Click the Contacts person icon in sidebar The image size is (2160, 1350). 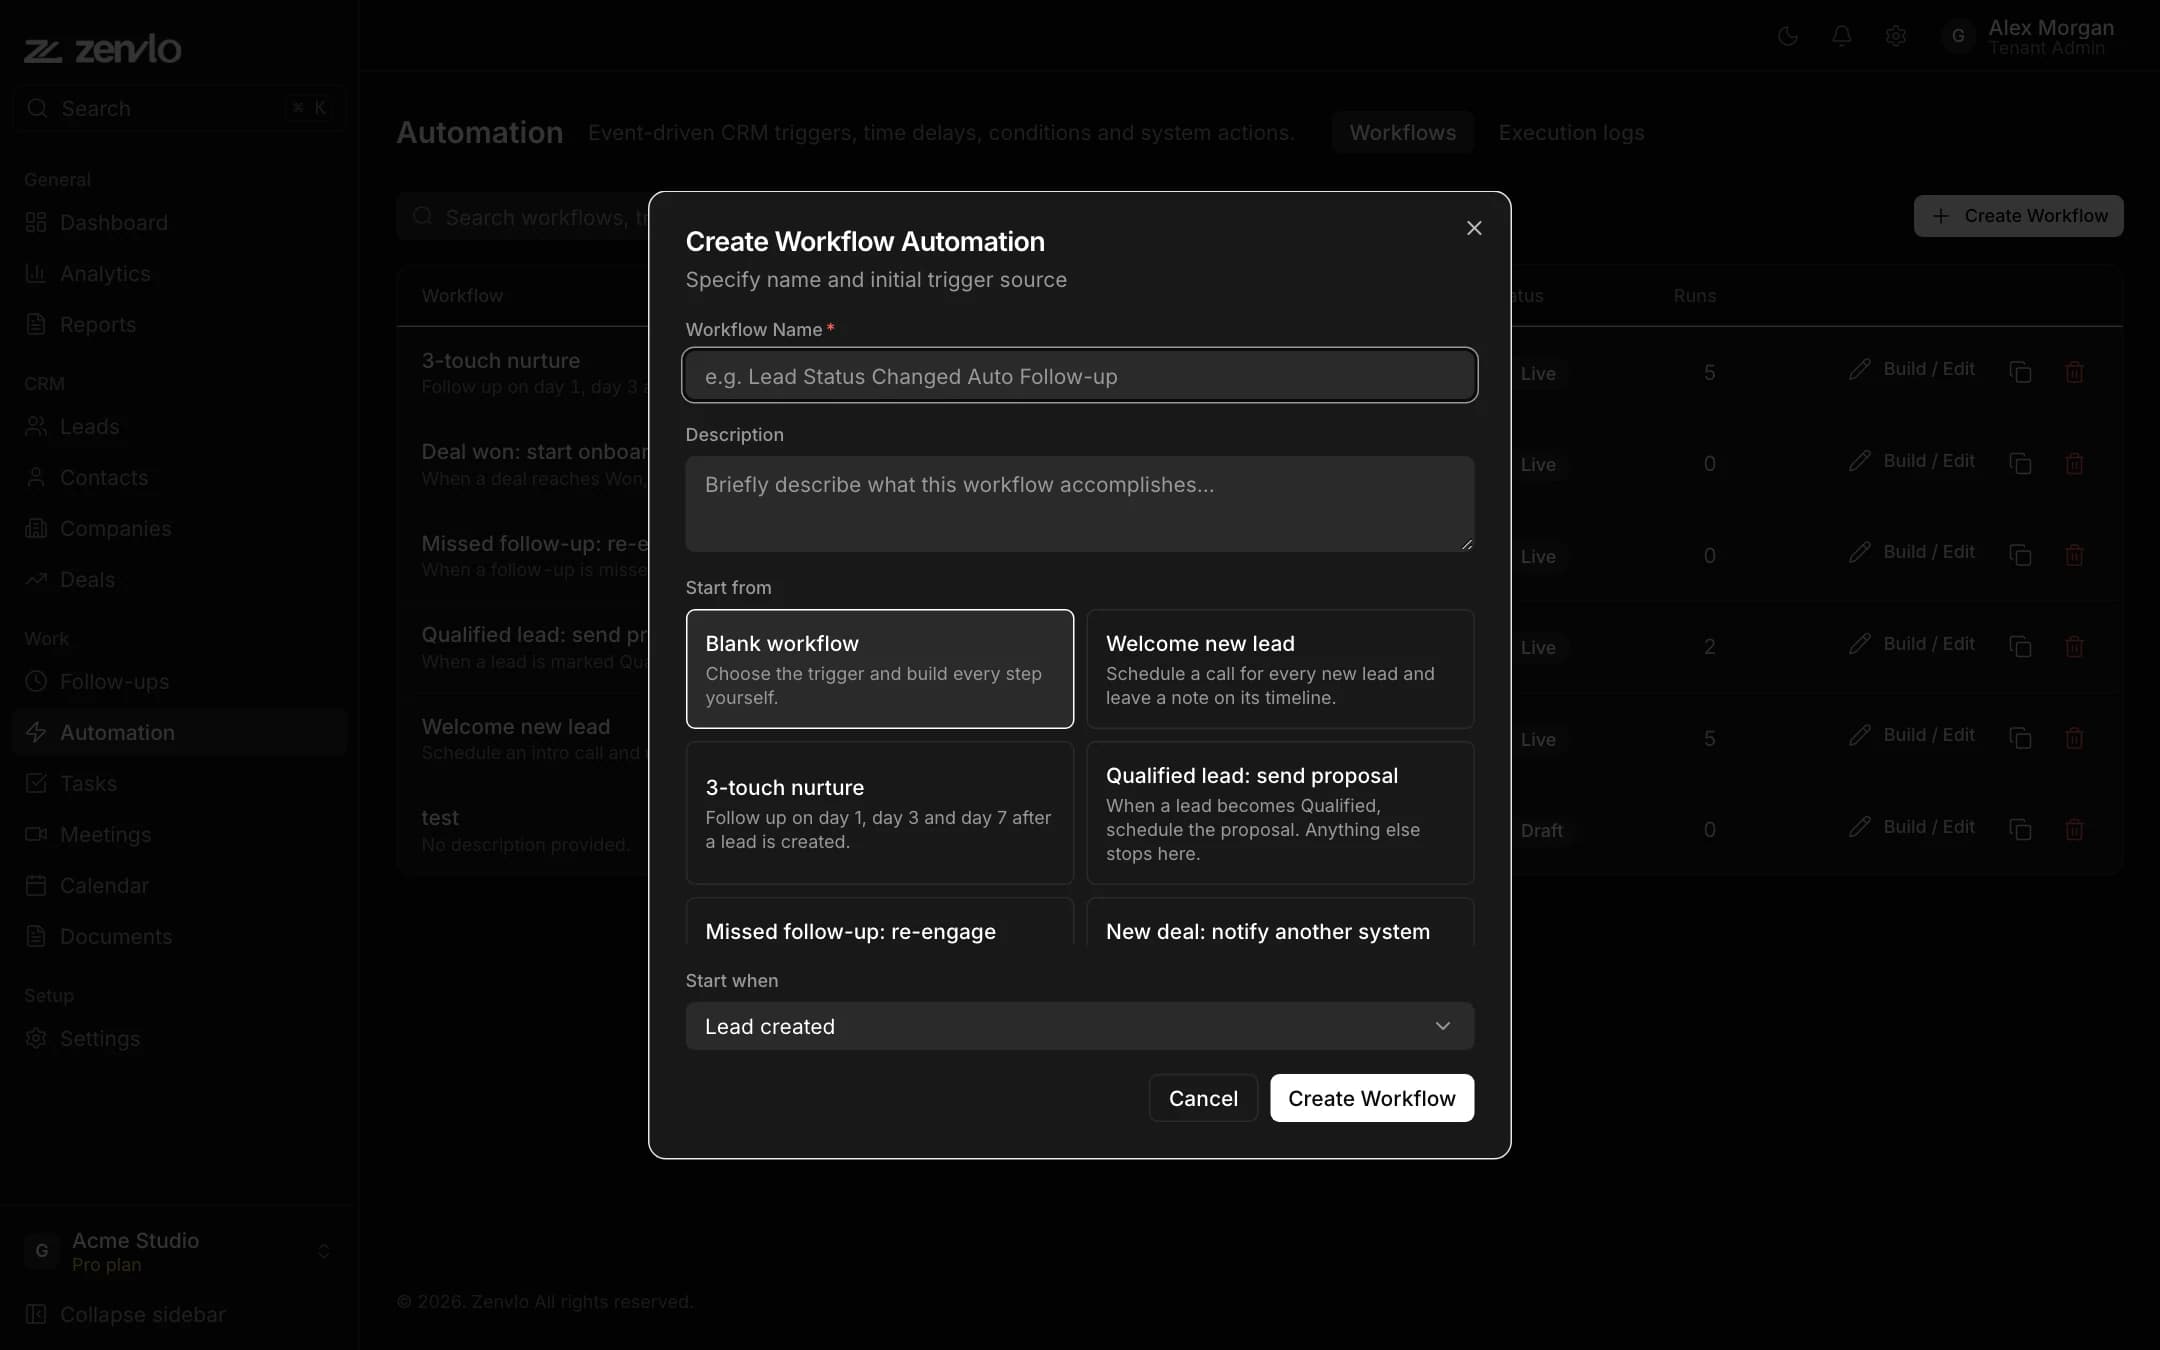36,477
